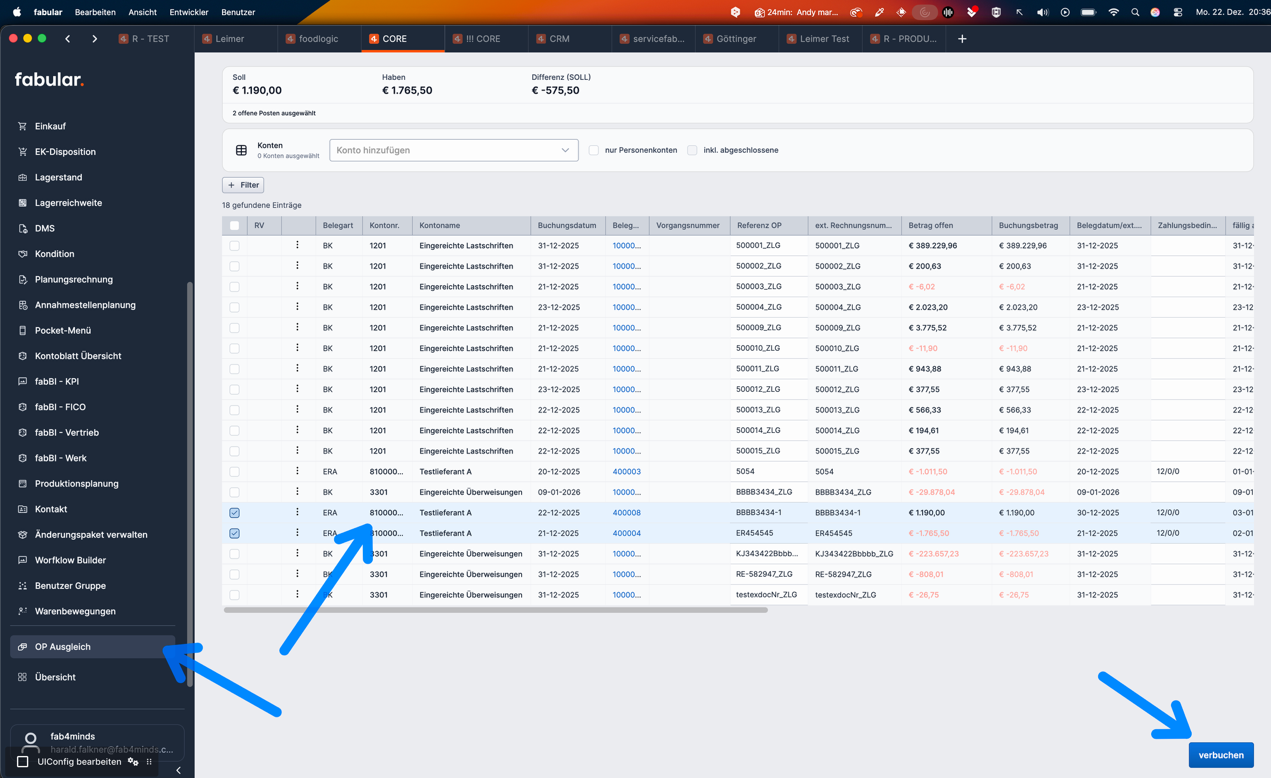1271x778 pixels.
Task: Uncheck the selected row with ER454545
Action: click(x=234, y=533)
